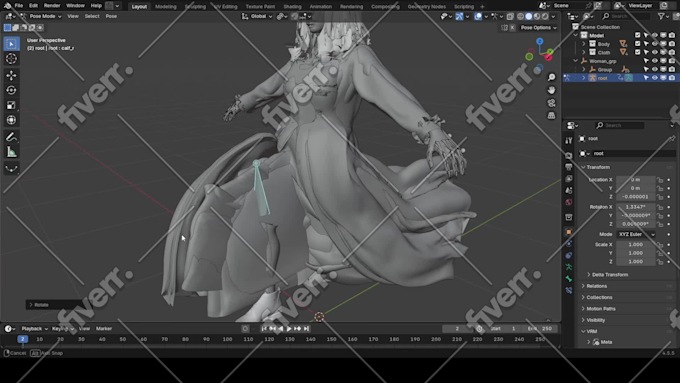680x383 pixels.
Task: Expand Delta Transform panel
Action: 610,275
